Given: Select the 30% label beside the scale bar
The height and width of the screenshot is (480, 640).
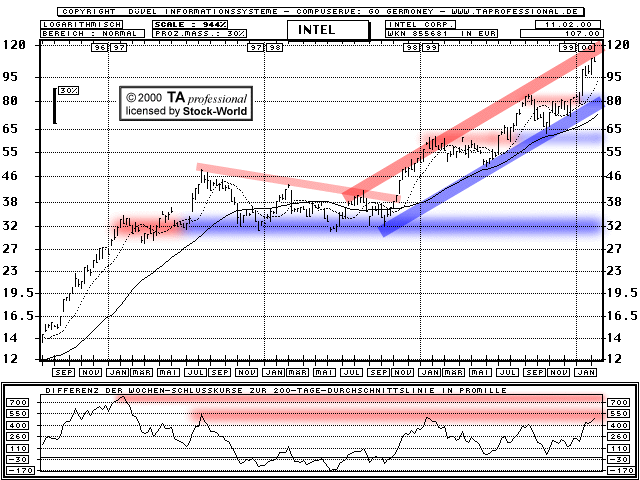Looking at the screenshot, I should point(69,91).
